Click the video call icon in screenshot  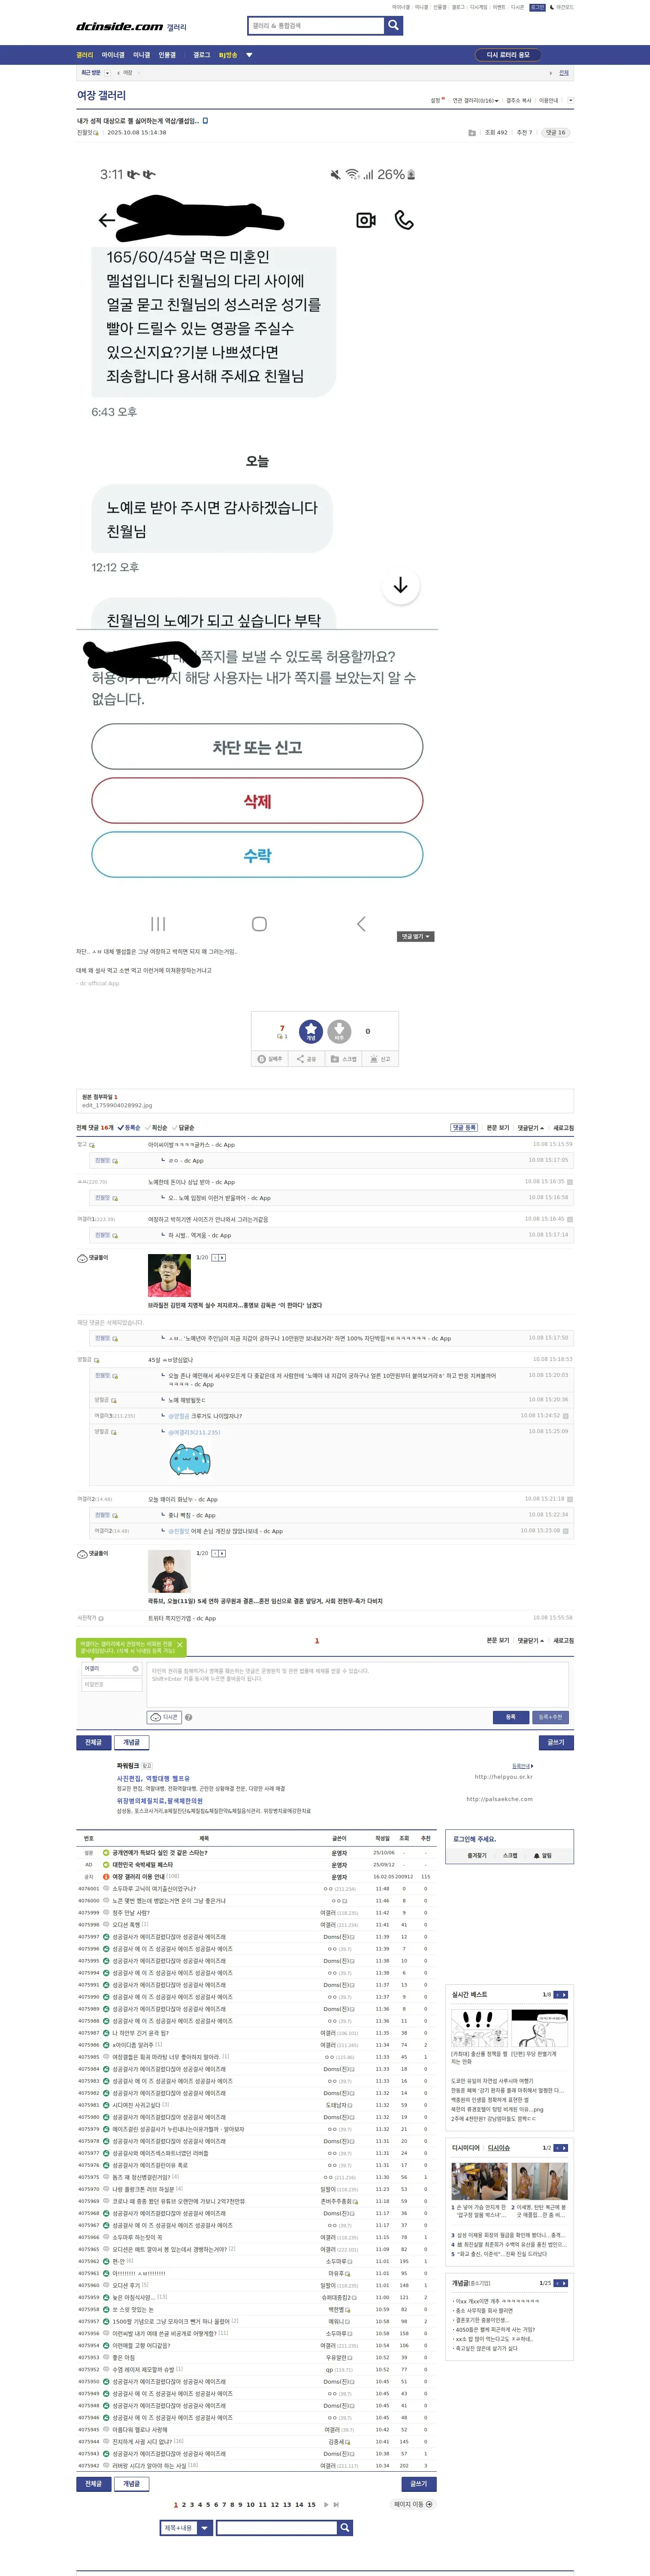[366, 220]
